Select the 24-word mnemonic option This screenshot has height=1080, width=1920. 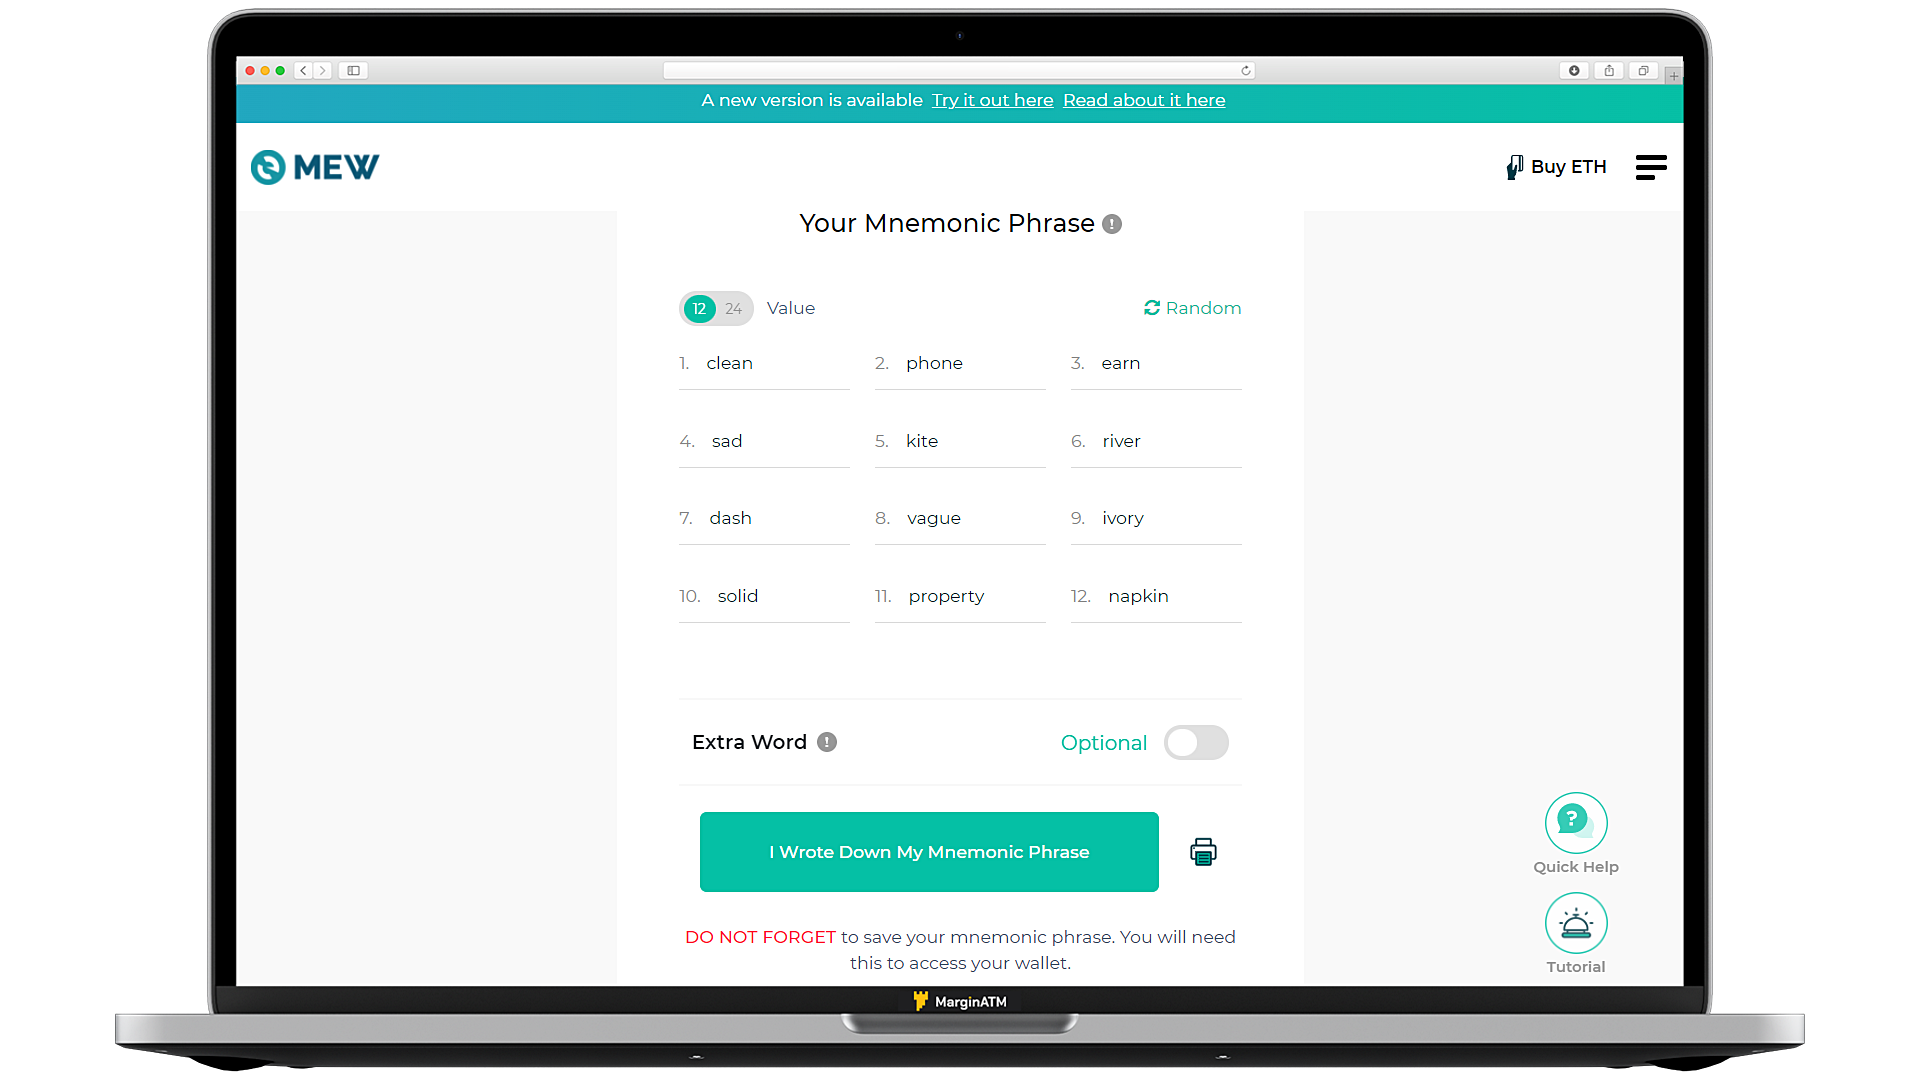[733, 307]
